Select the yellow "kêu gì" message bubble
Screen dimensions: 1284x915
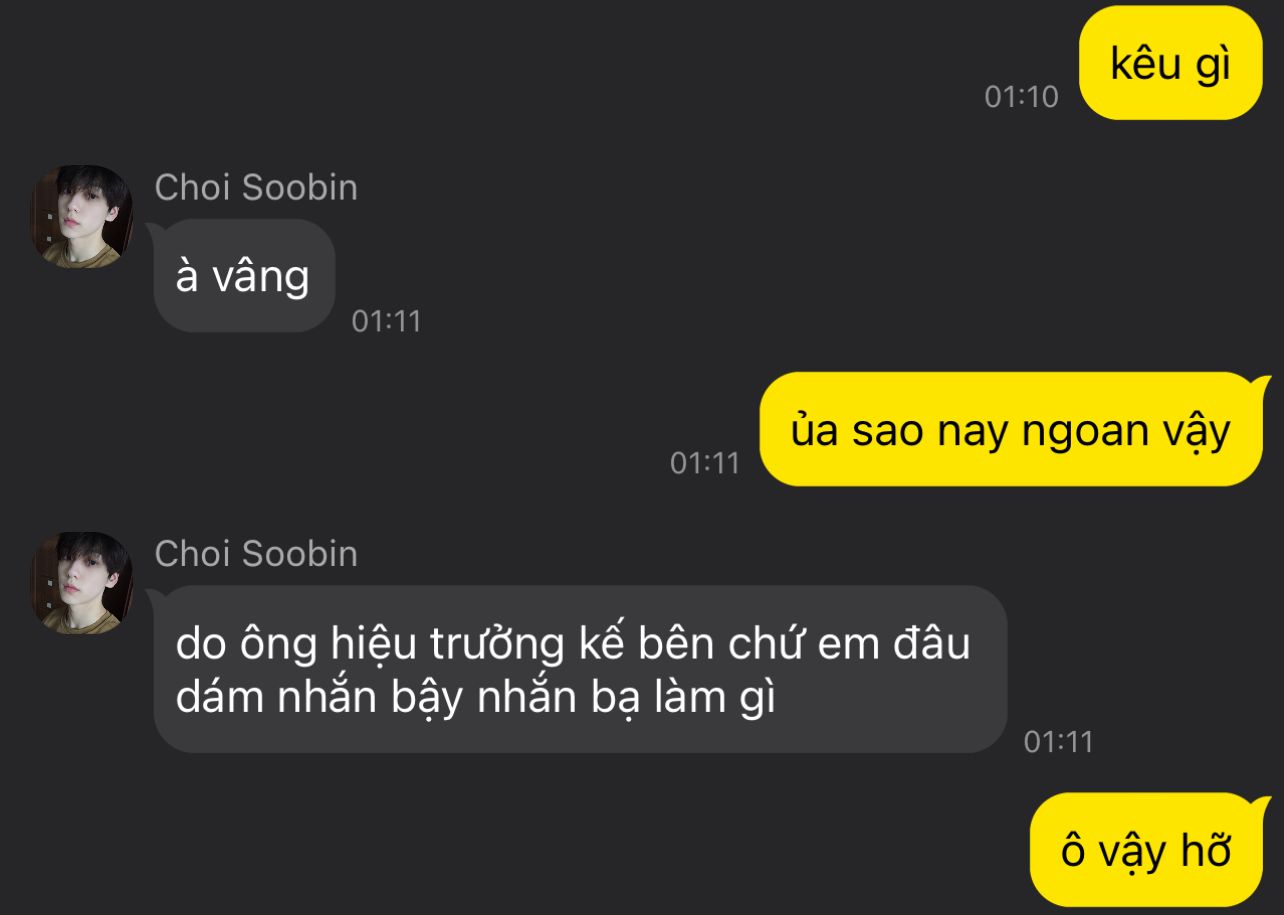pos(1171,63)
